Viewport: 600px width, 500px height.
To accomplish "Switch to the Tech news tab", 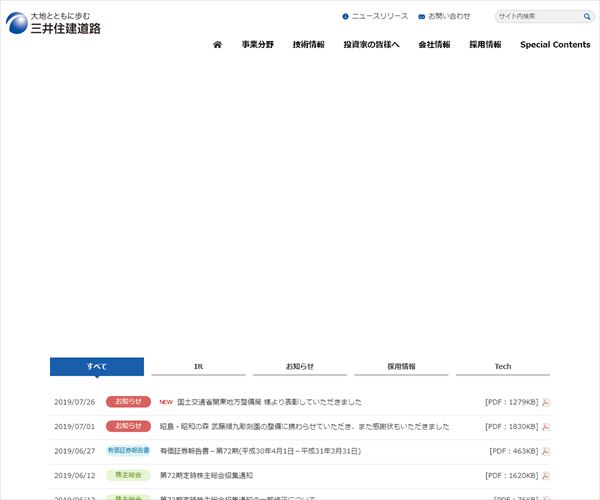I will 502,367.
